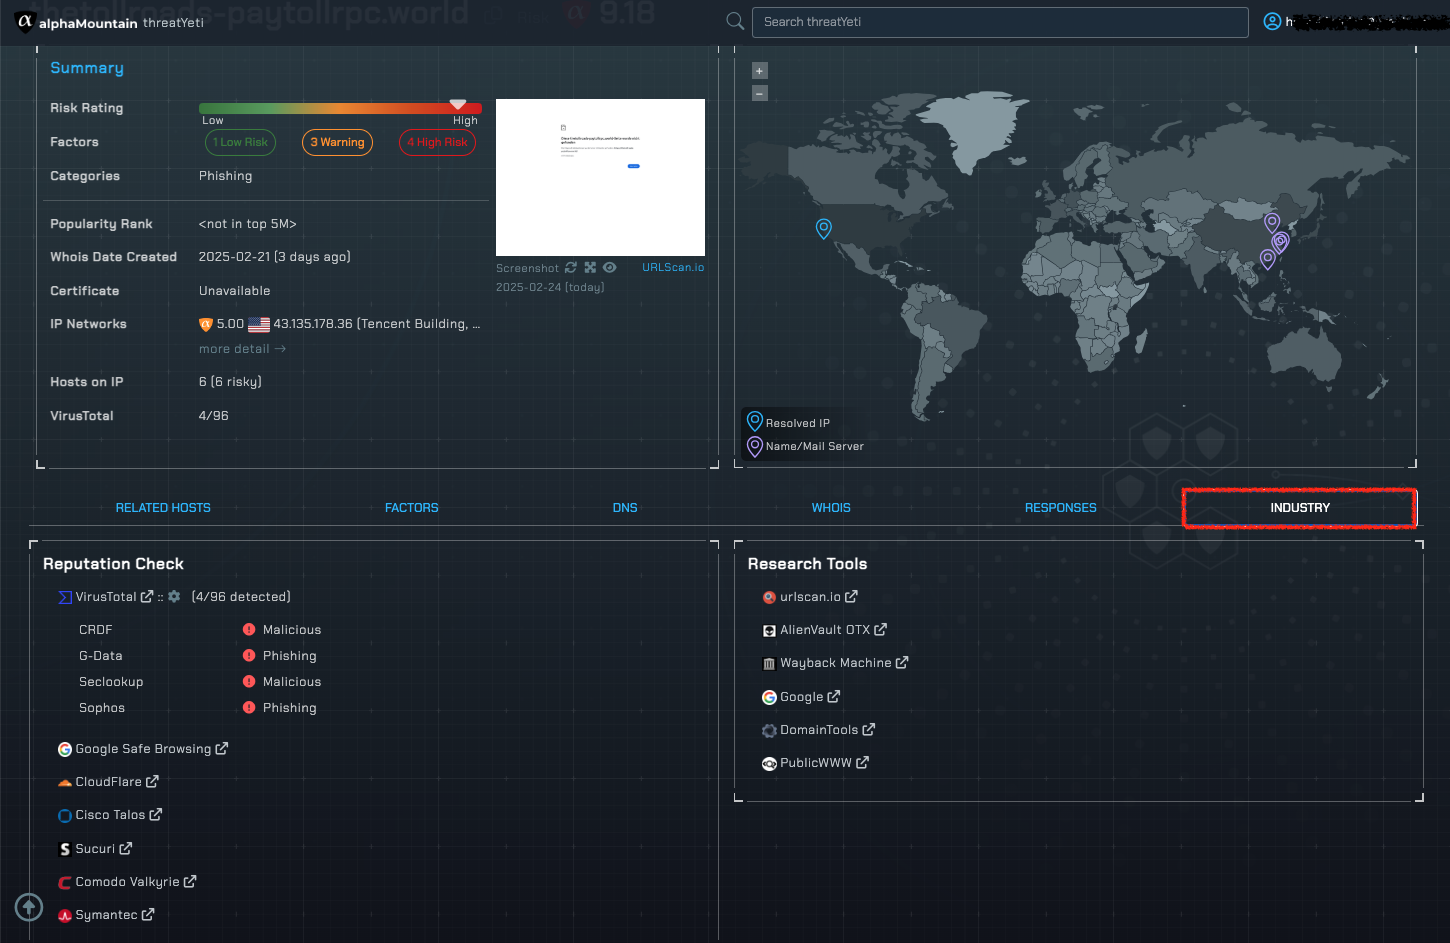Viewport: 1450px width, 943px height.
Task: Click the more detail link
Action: tap(242, 349)
